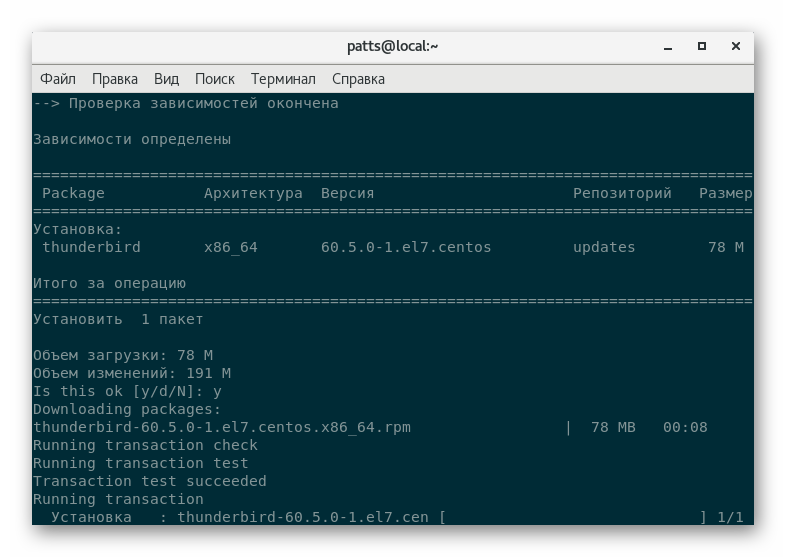This screenshot has width=786, height=557.
Task: Close the patts@local terminal window
Action: coord(736,46)
